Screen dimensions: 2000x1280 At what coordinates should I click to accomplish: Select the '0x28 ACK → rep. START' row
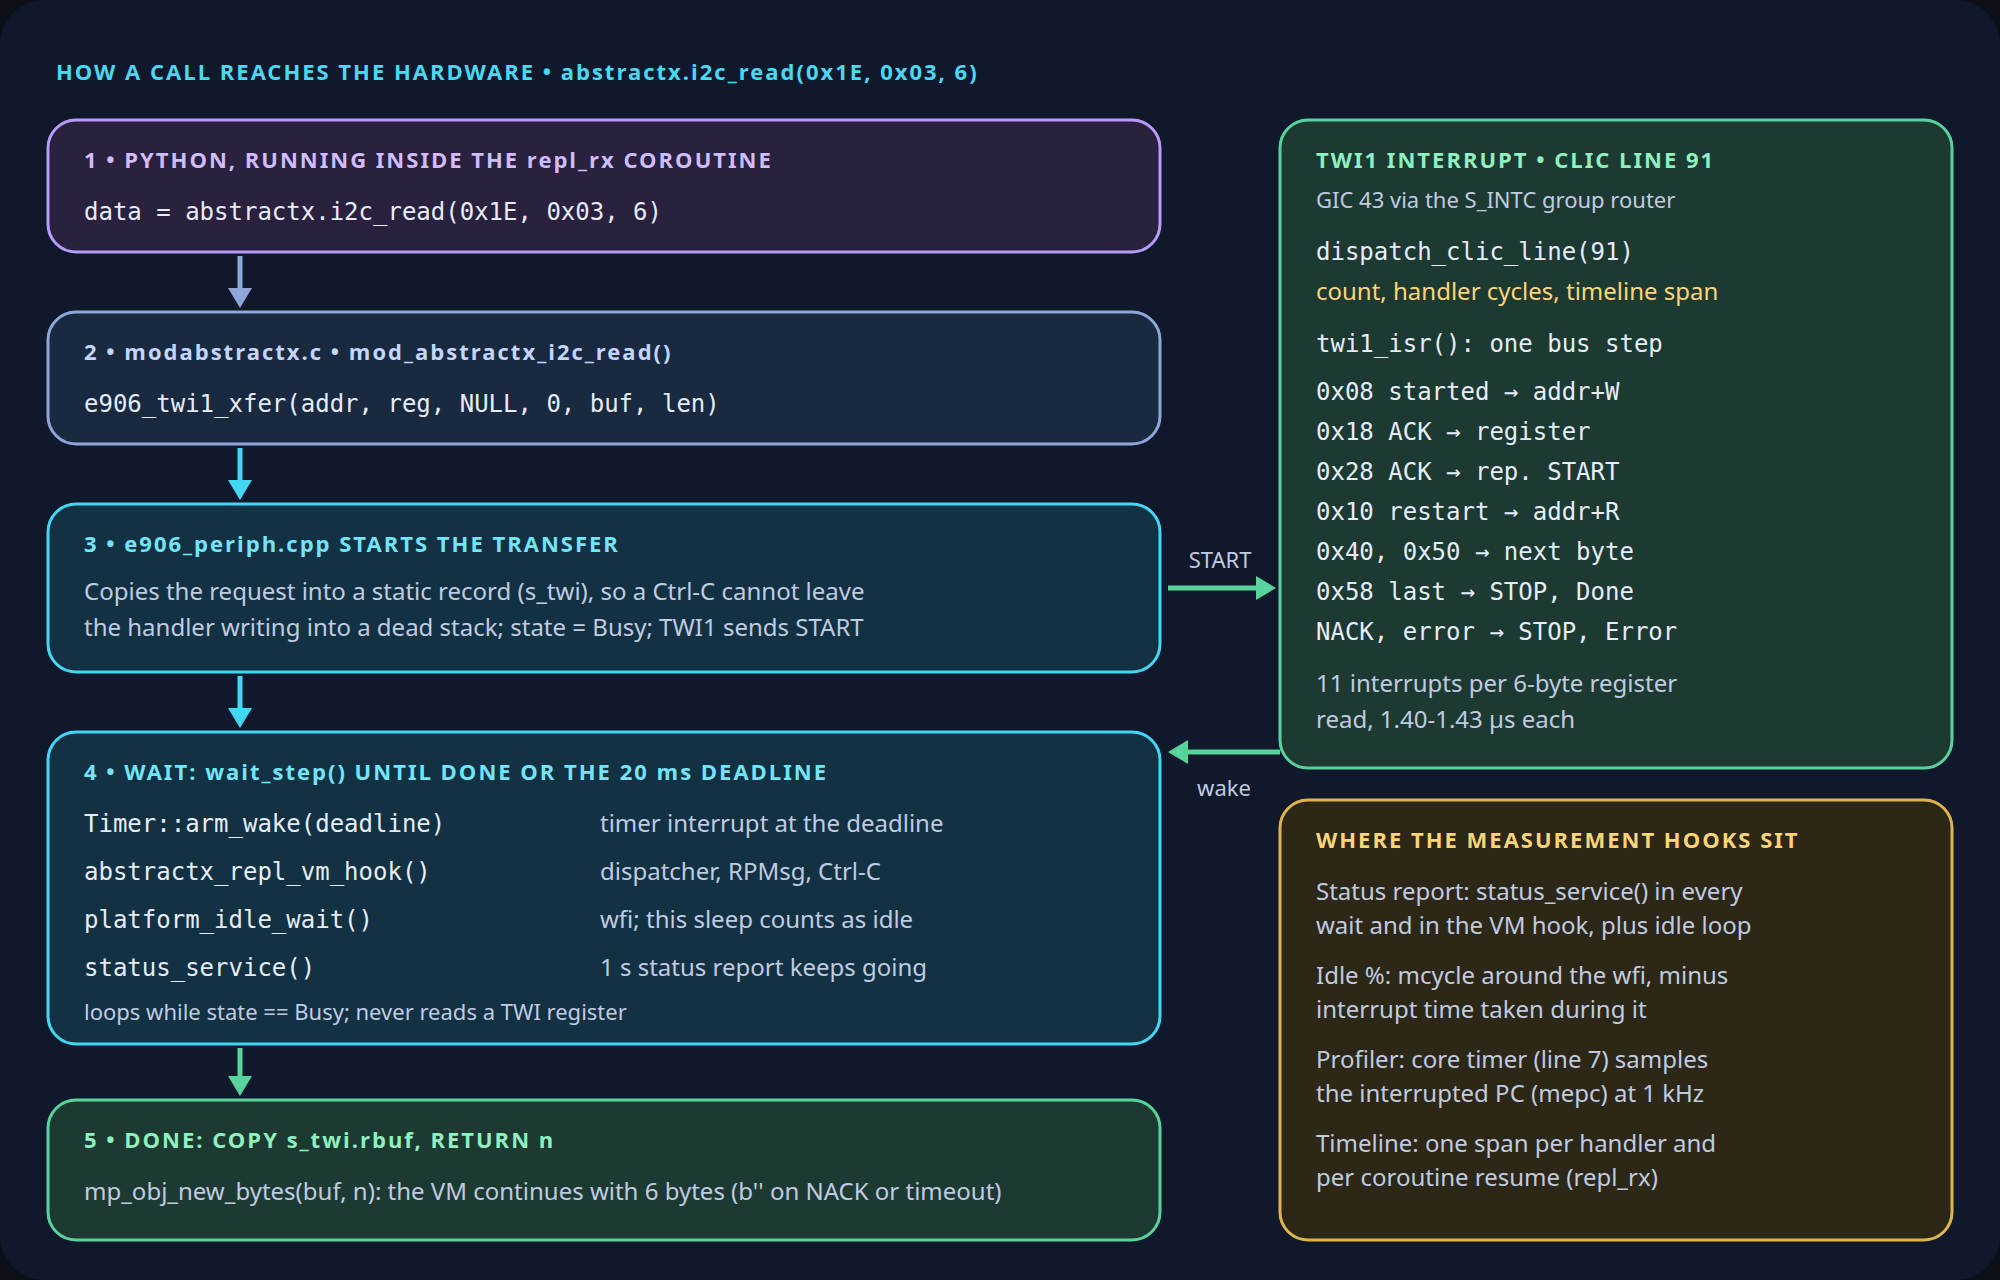click(x=1468, y=472)
